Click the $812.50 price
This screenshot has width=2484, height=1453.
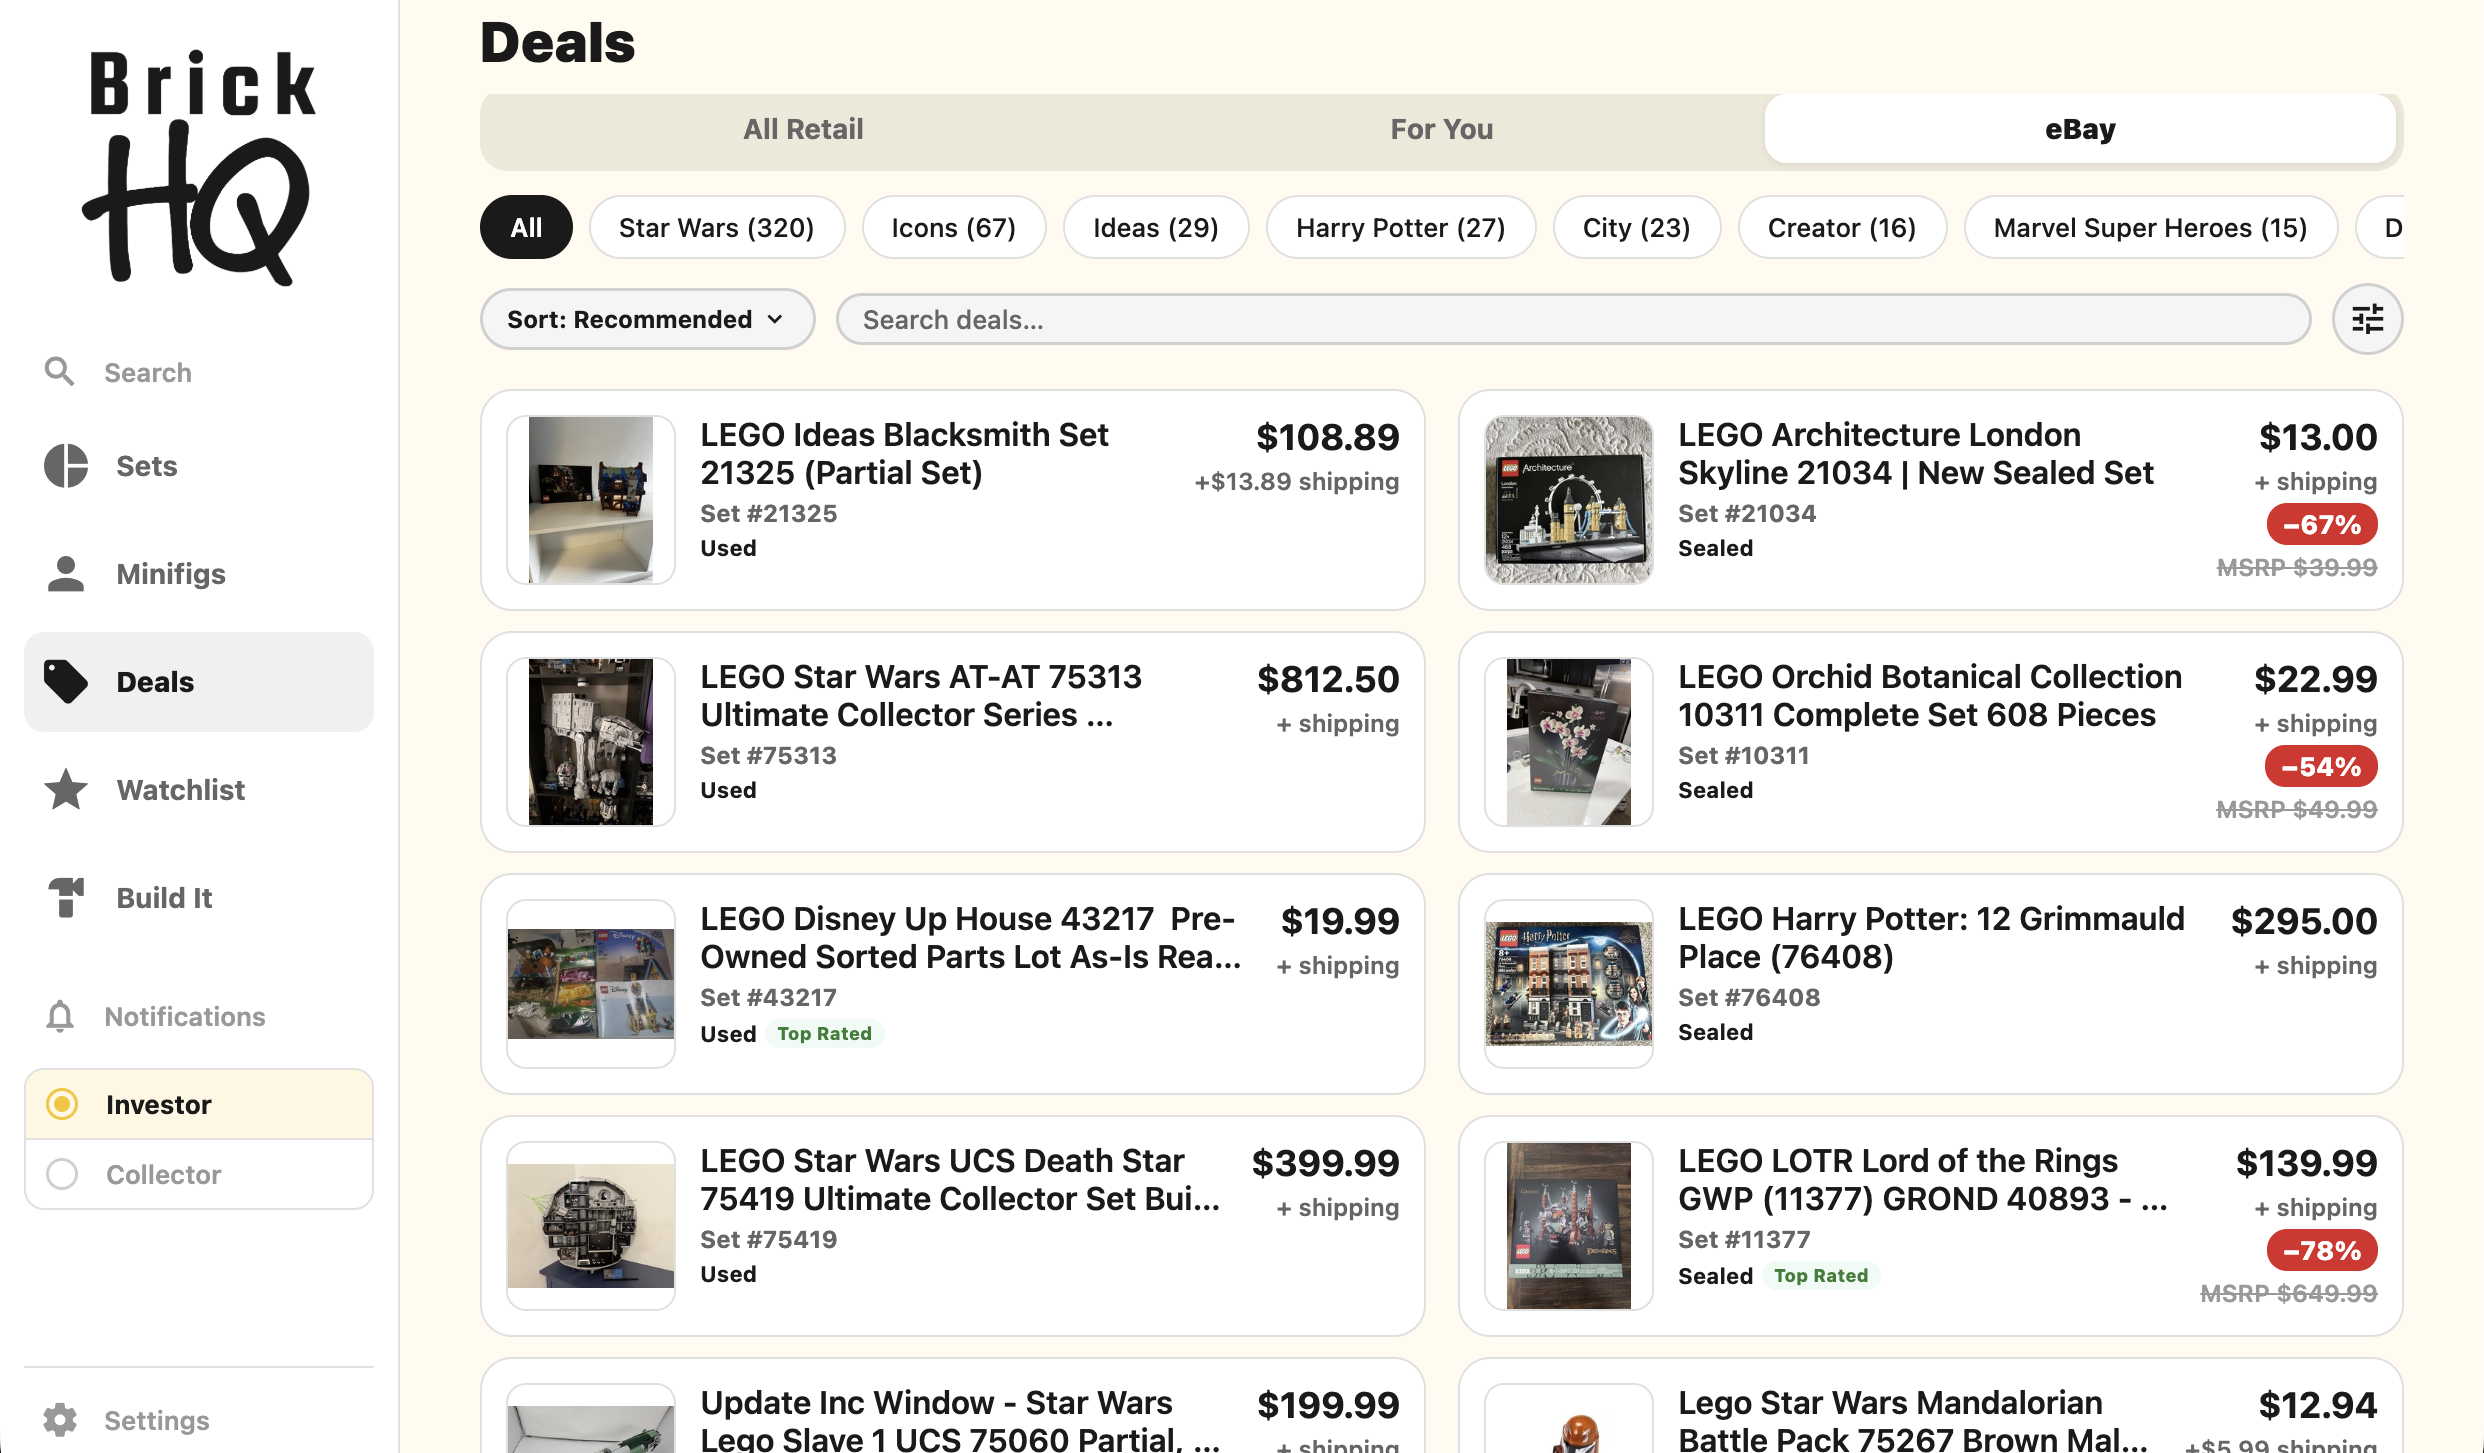(x=1328, y=679)
